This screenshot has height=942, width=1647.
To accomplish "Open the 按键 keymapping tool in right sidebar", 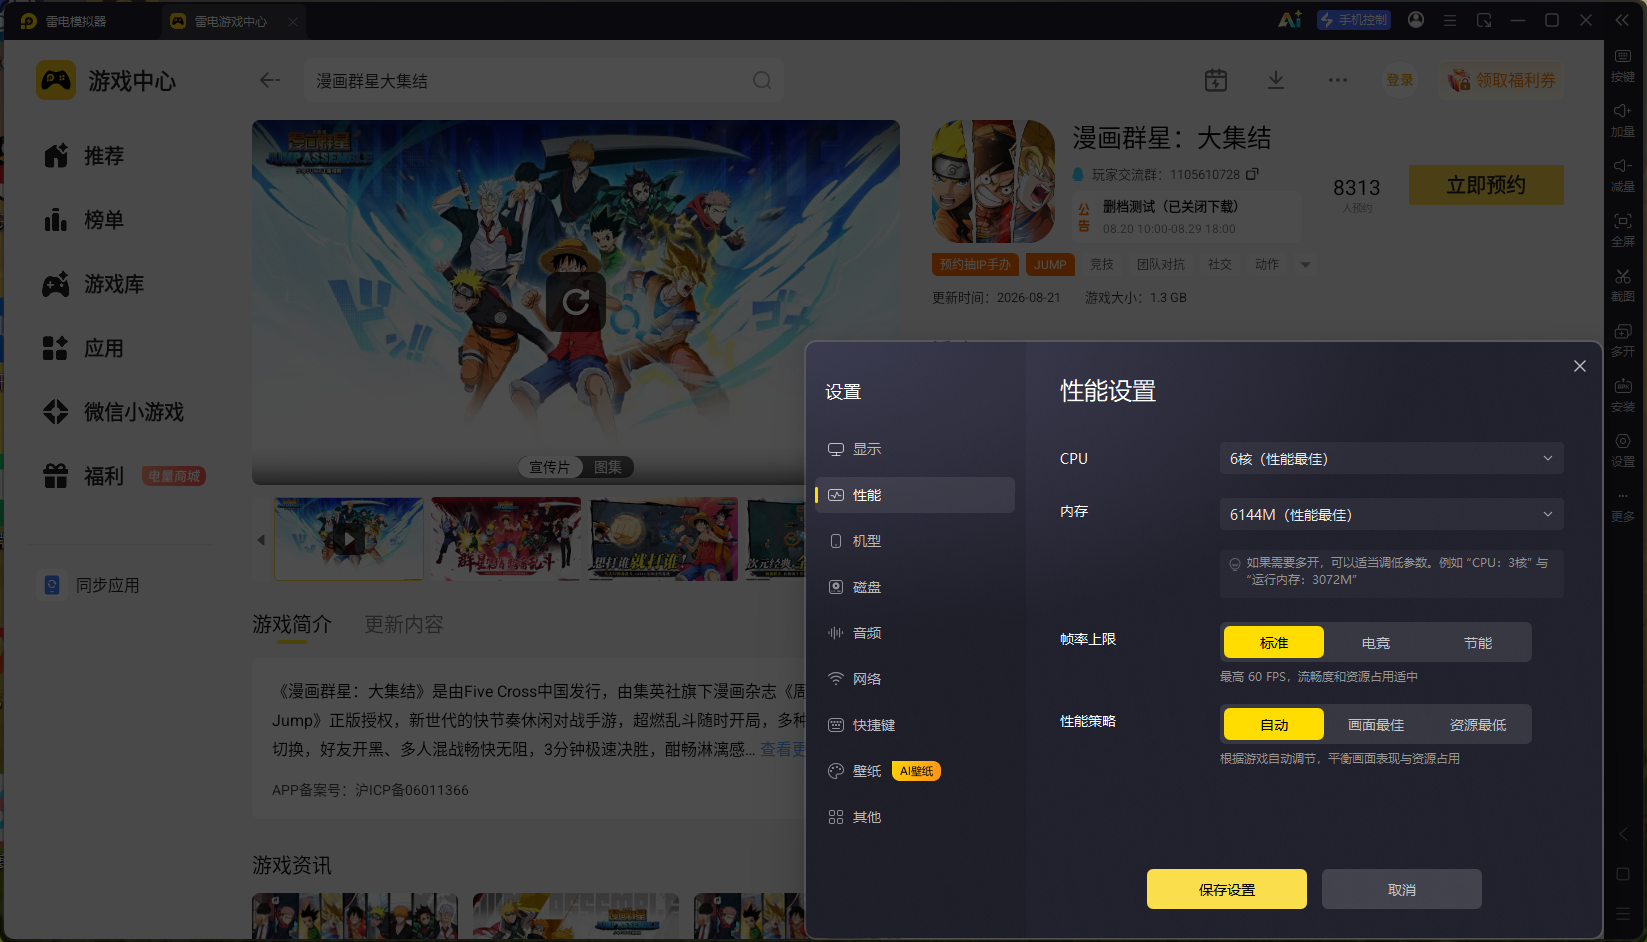I will click(1623, 64).
